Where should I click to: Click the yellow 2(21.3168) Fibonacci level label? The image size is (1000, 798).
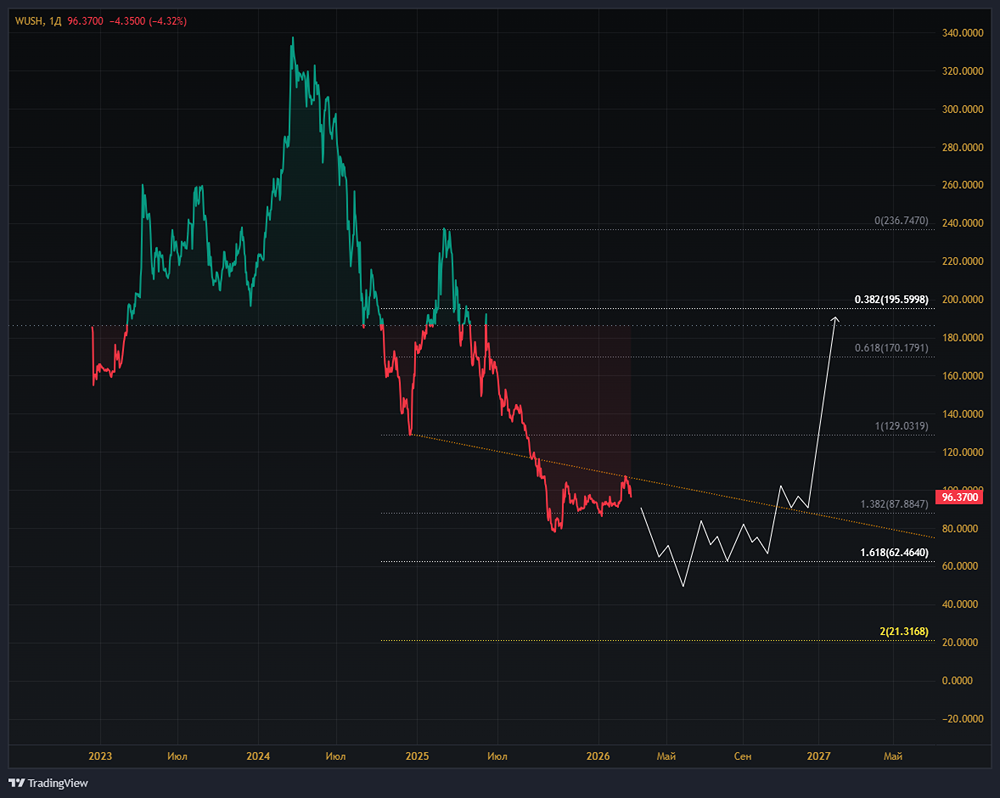pyautogui.click(x=904, y=632)
